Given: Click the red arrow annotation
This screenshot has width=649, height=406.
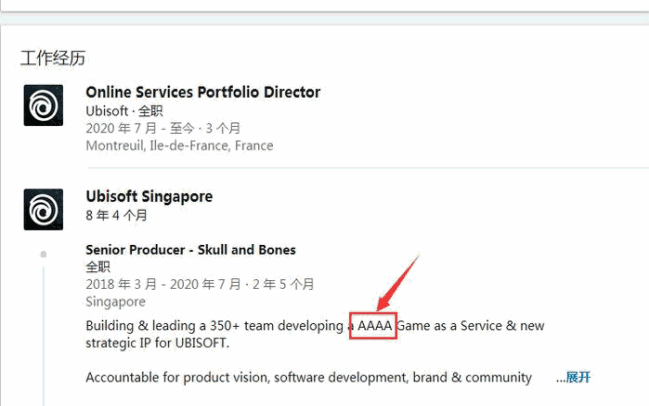Looking at the screenshot, I should (x=397, y=283).
